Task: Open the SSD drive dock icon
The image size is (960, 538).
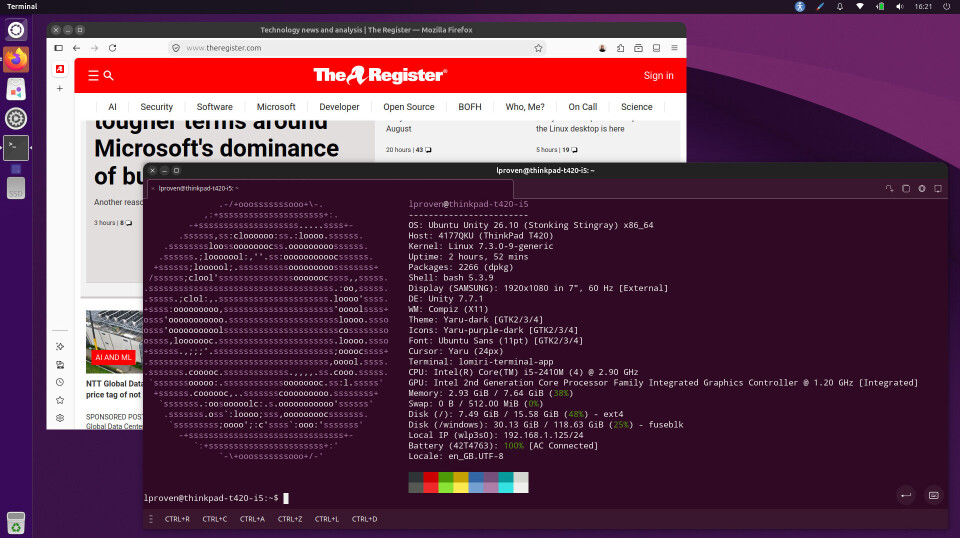Action: (16, 189)
